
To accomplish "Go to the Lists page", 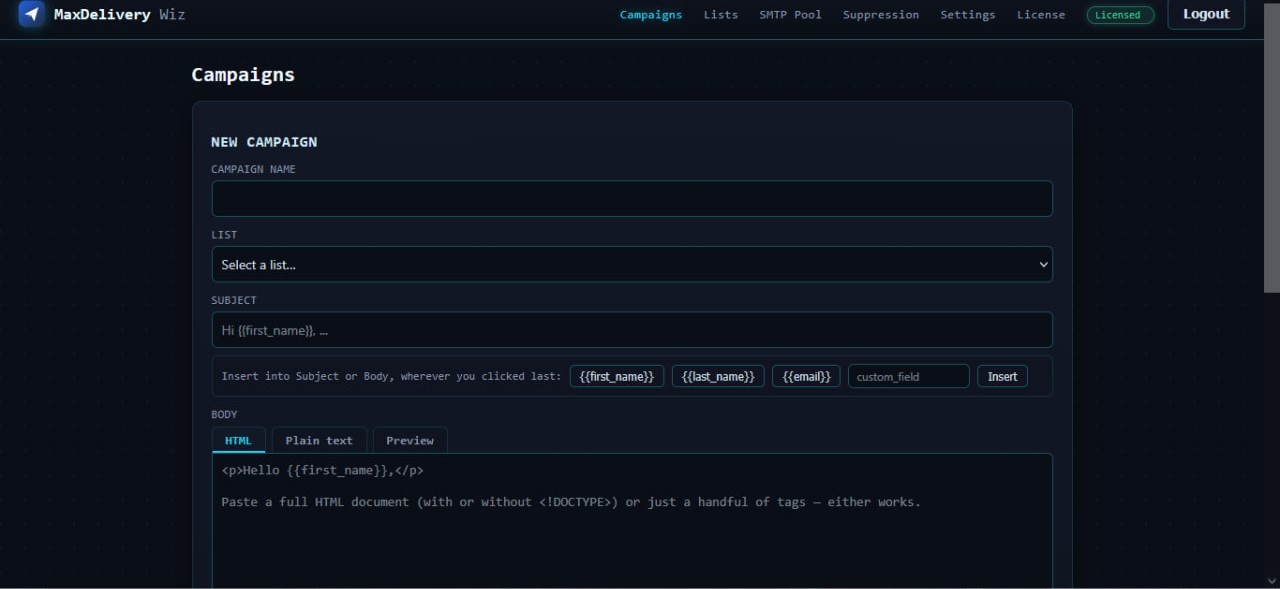I will [721, 15].
